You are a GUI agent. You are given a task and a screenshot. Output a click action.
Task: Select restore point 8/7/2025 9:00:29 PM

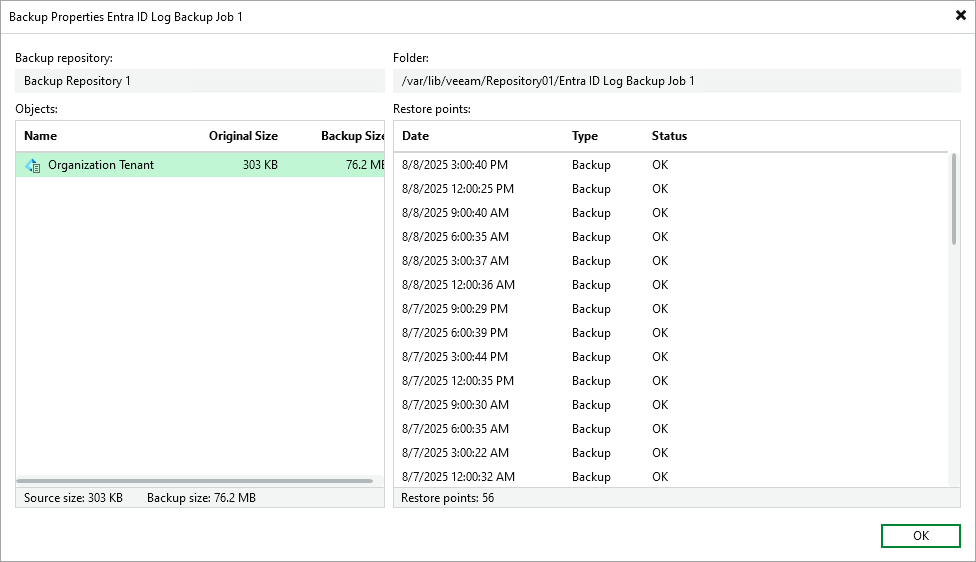pos(671,309)
